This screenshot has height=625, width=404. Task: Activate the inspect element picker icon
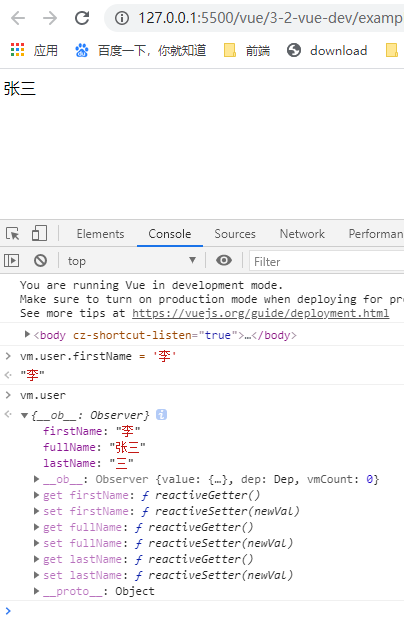coord(12,234)
